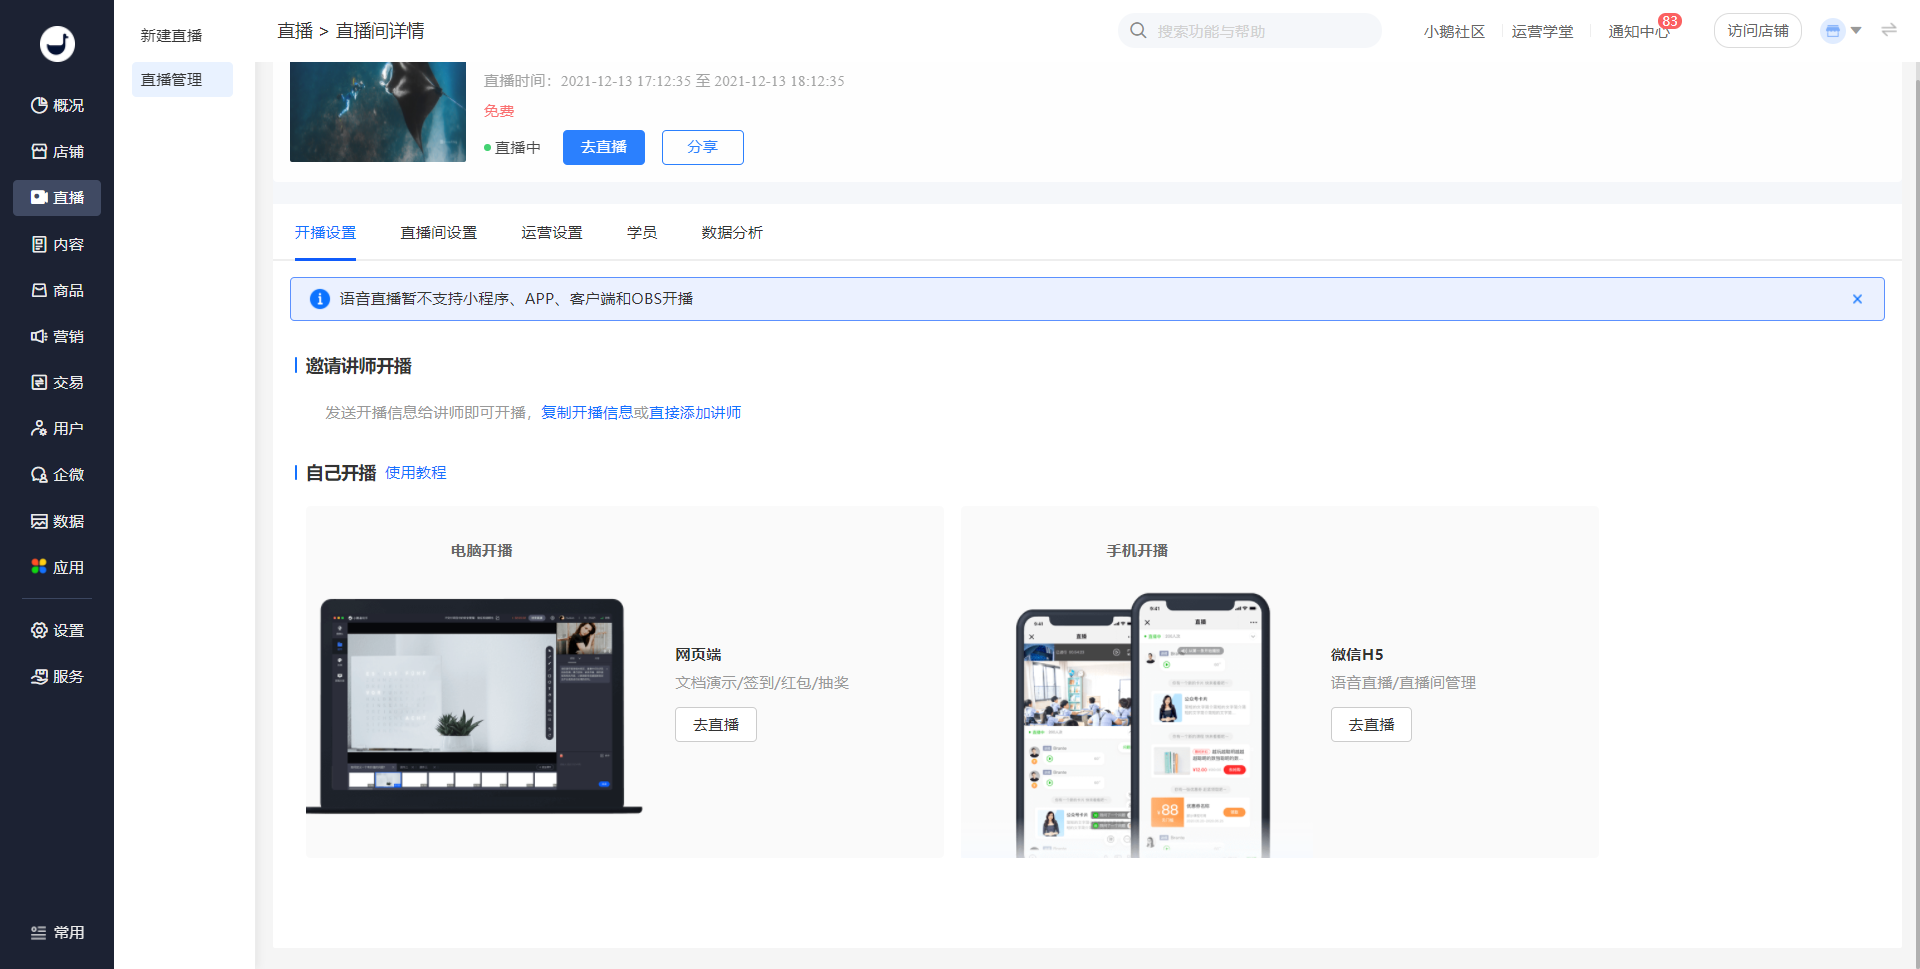Click the blue 去直播 button
The width and height of the screenshot is (1920, 969).
(x=603, y=147)
